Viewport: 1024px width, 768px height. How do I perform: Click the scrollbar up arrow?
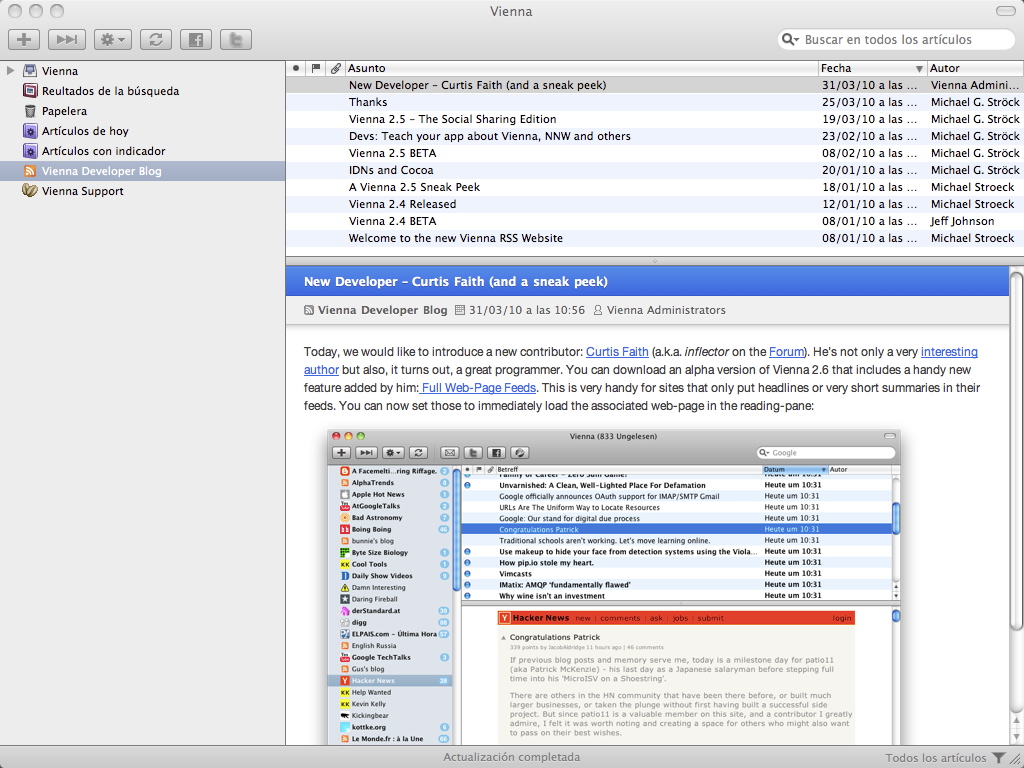click(1016, 720)
